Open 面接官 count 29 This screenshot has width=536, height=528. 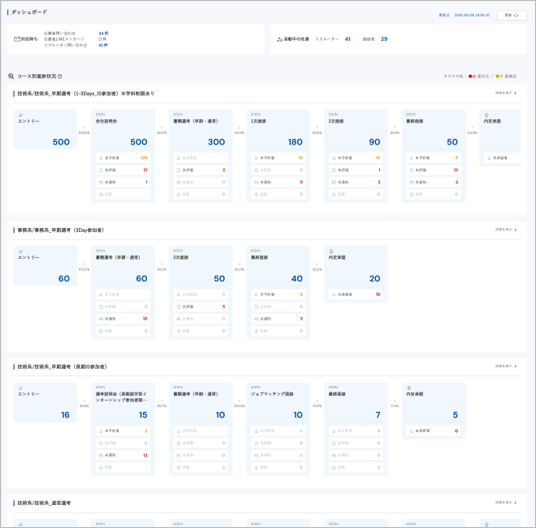pyautogui.click(x=384, y=39)
